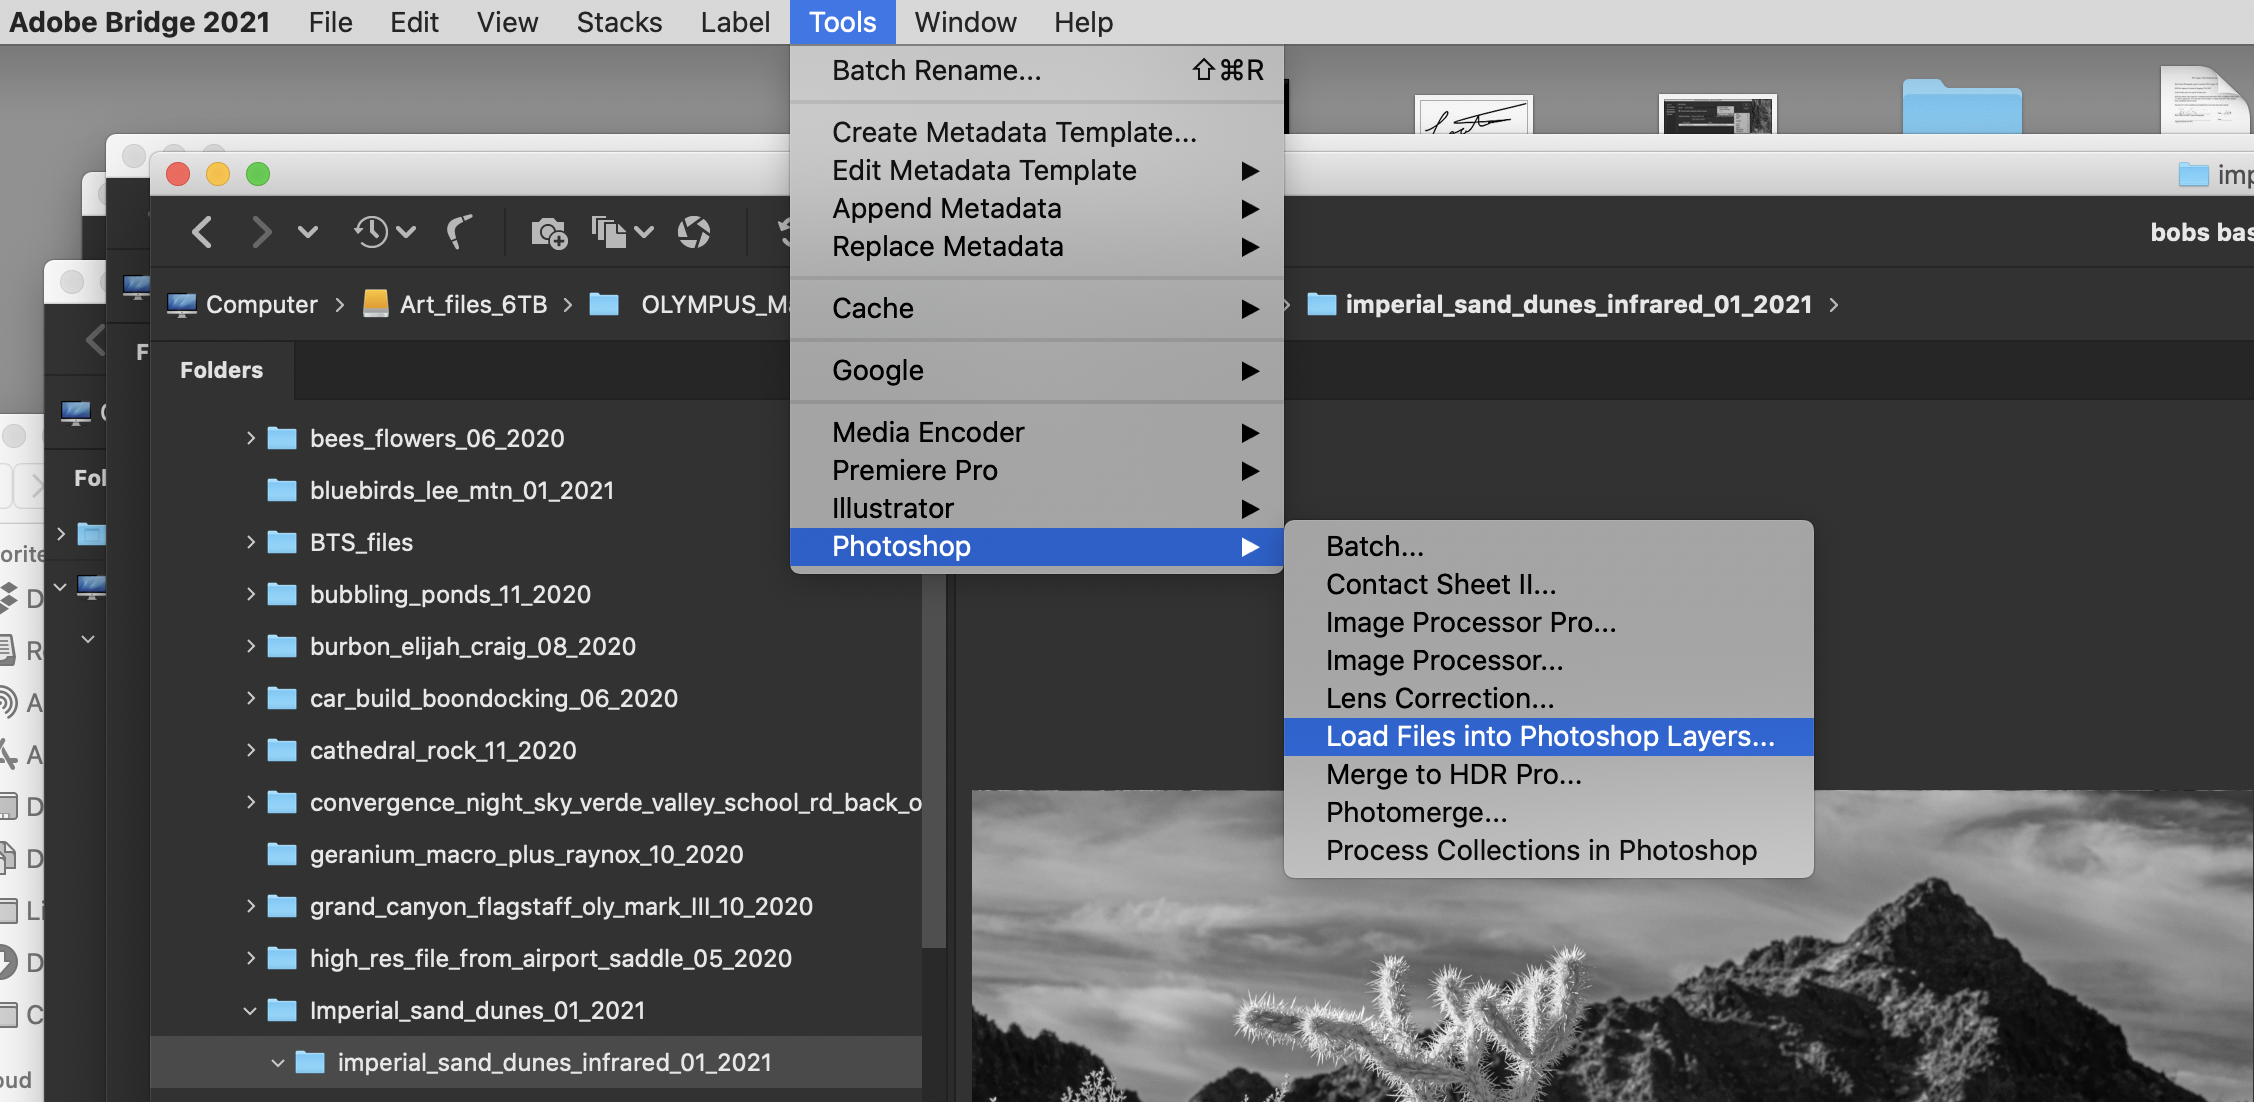This screenshot has width=2254, height=1102.
Task: Select Batch Rename from Tools menu
Action: [x=936, y=70]
